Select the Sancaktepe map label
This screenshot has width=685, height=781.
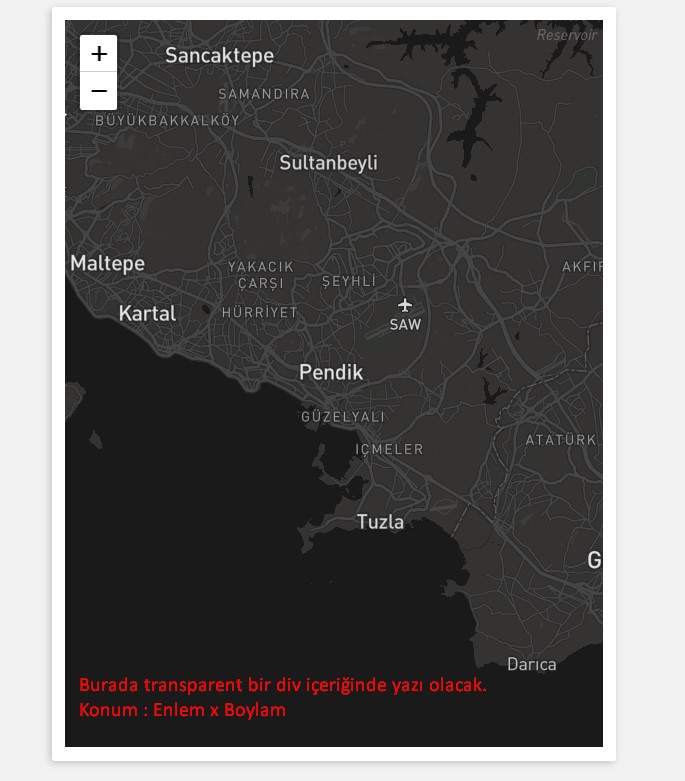tap(219, 56)
